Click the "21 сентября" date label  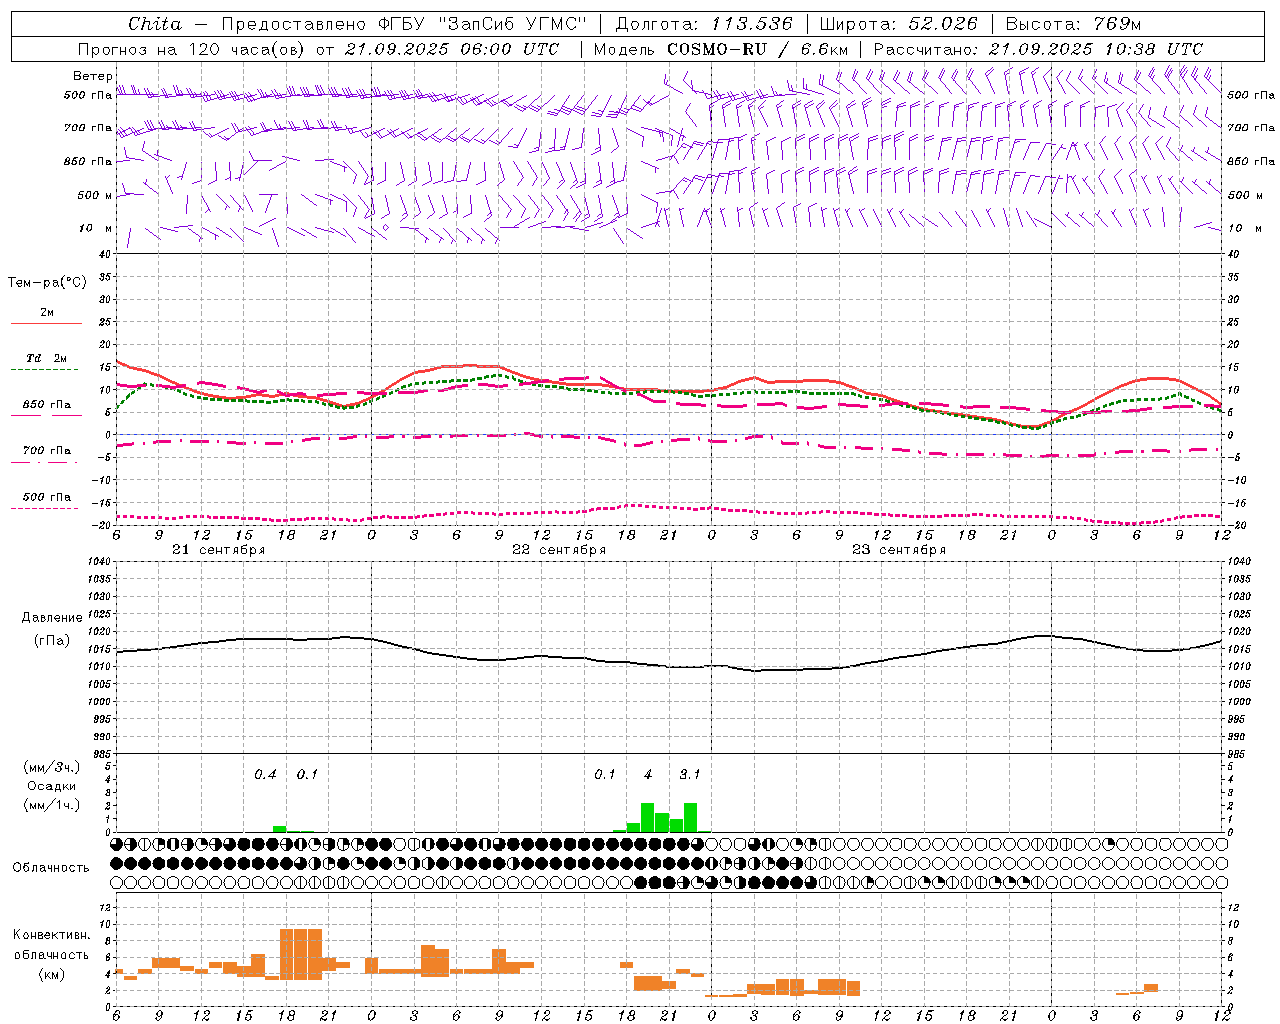tap(218, 550)
